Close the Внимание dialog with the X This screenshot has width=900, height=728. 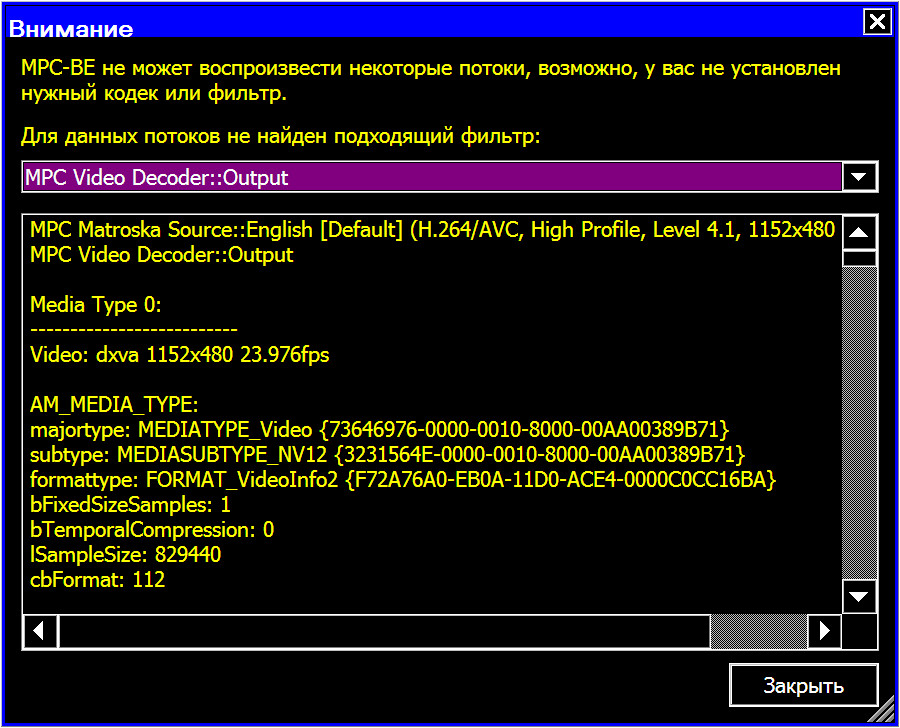pos(877,22)
